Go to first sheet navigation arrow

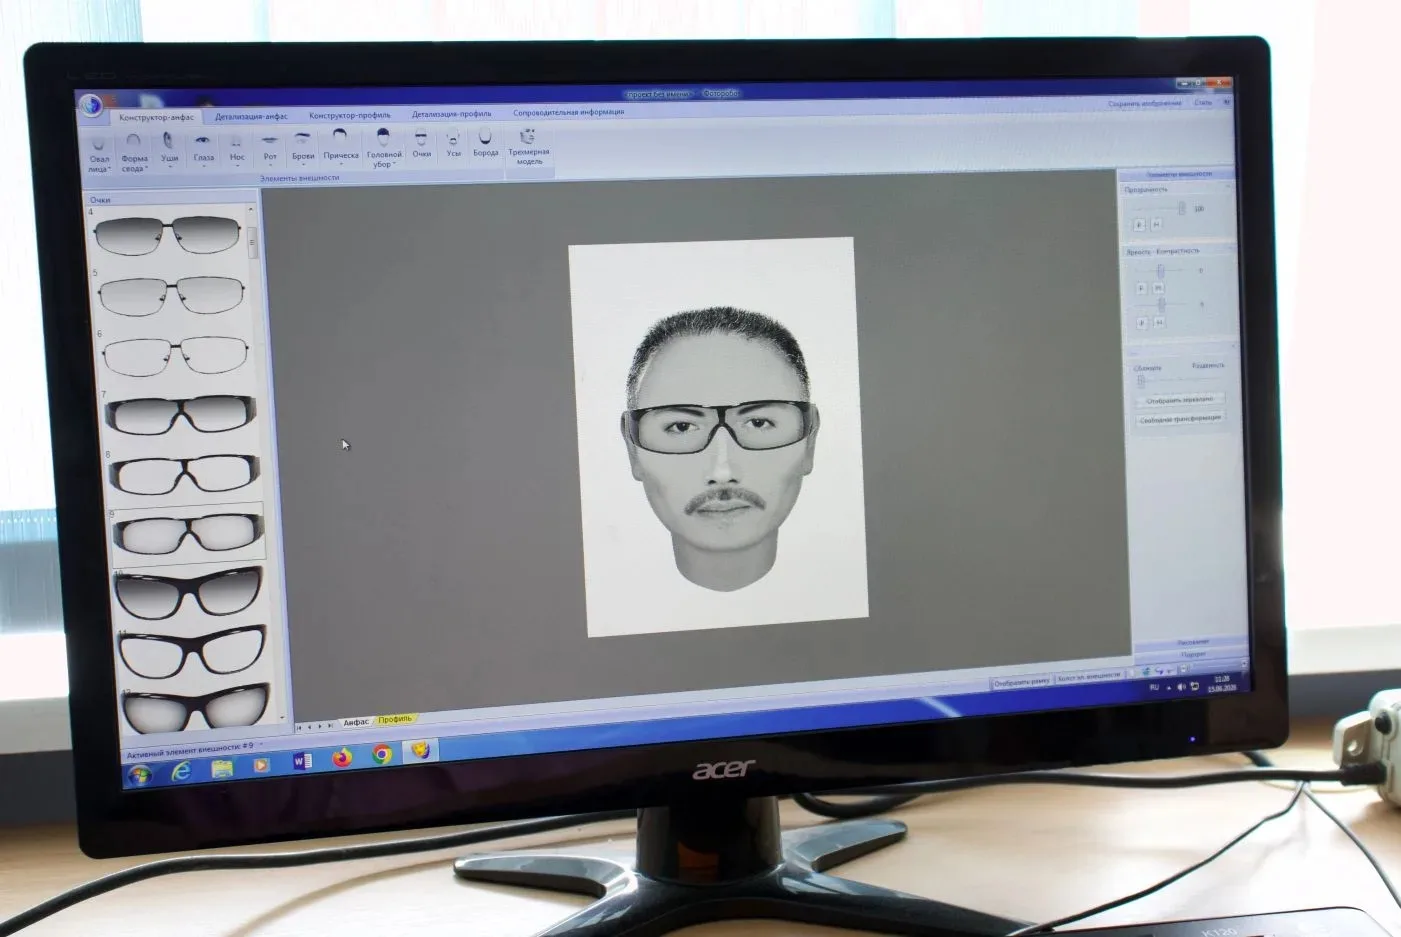click(x=299, y=727)
